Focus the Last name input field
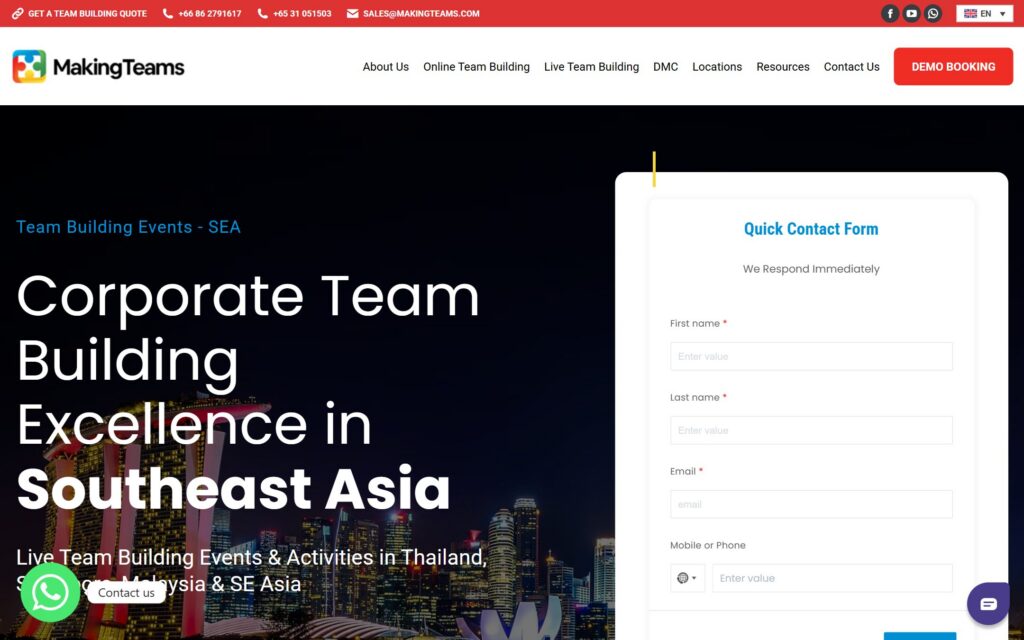The height and width of the screenshot is (640, 1024). pyautogui.click(x=811, y=430)
